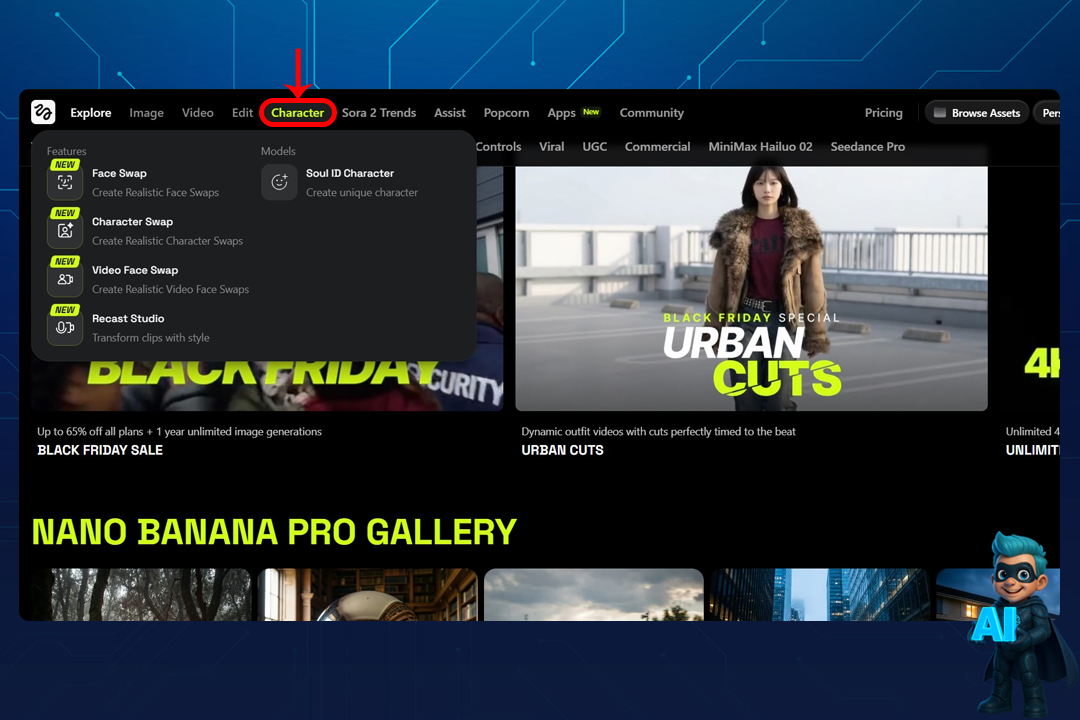Click the Video Face Swap icon
The image size is (1080, 720).
[65, 279]
